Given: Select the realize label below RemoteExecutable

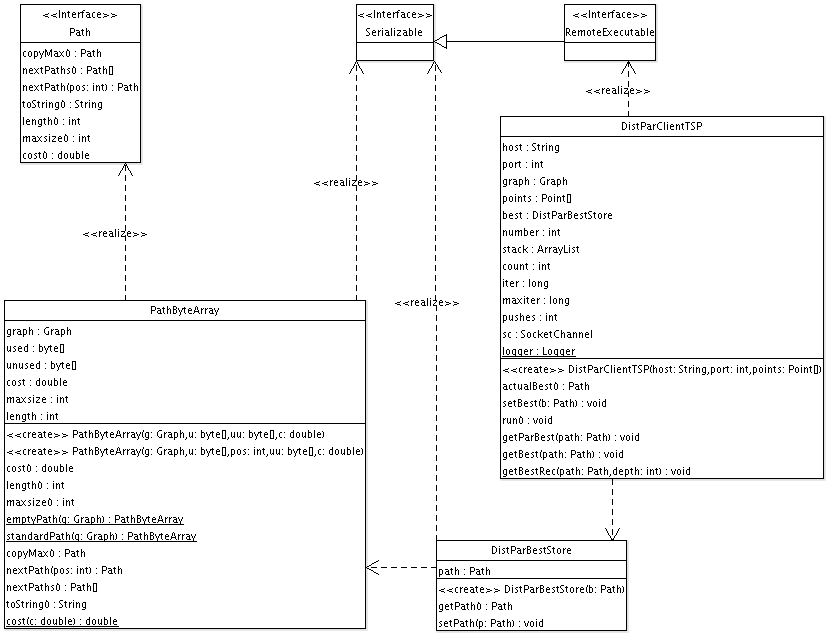Looking at the screenshot, I should (618, 91).
